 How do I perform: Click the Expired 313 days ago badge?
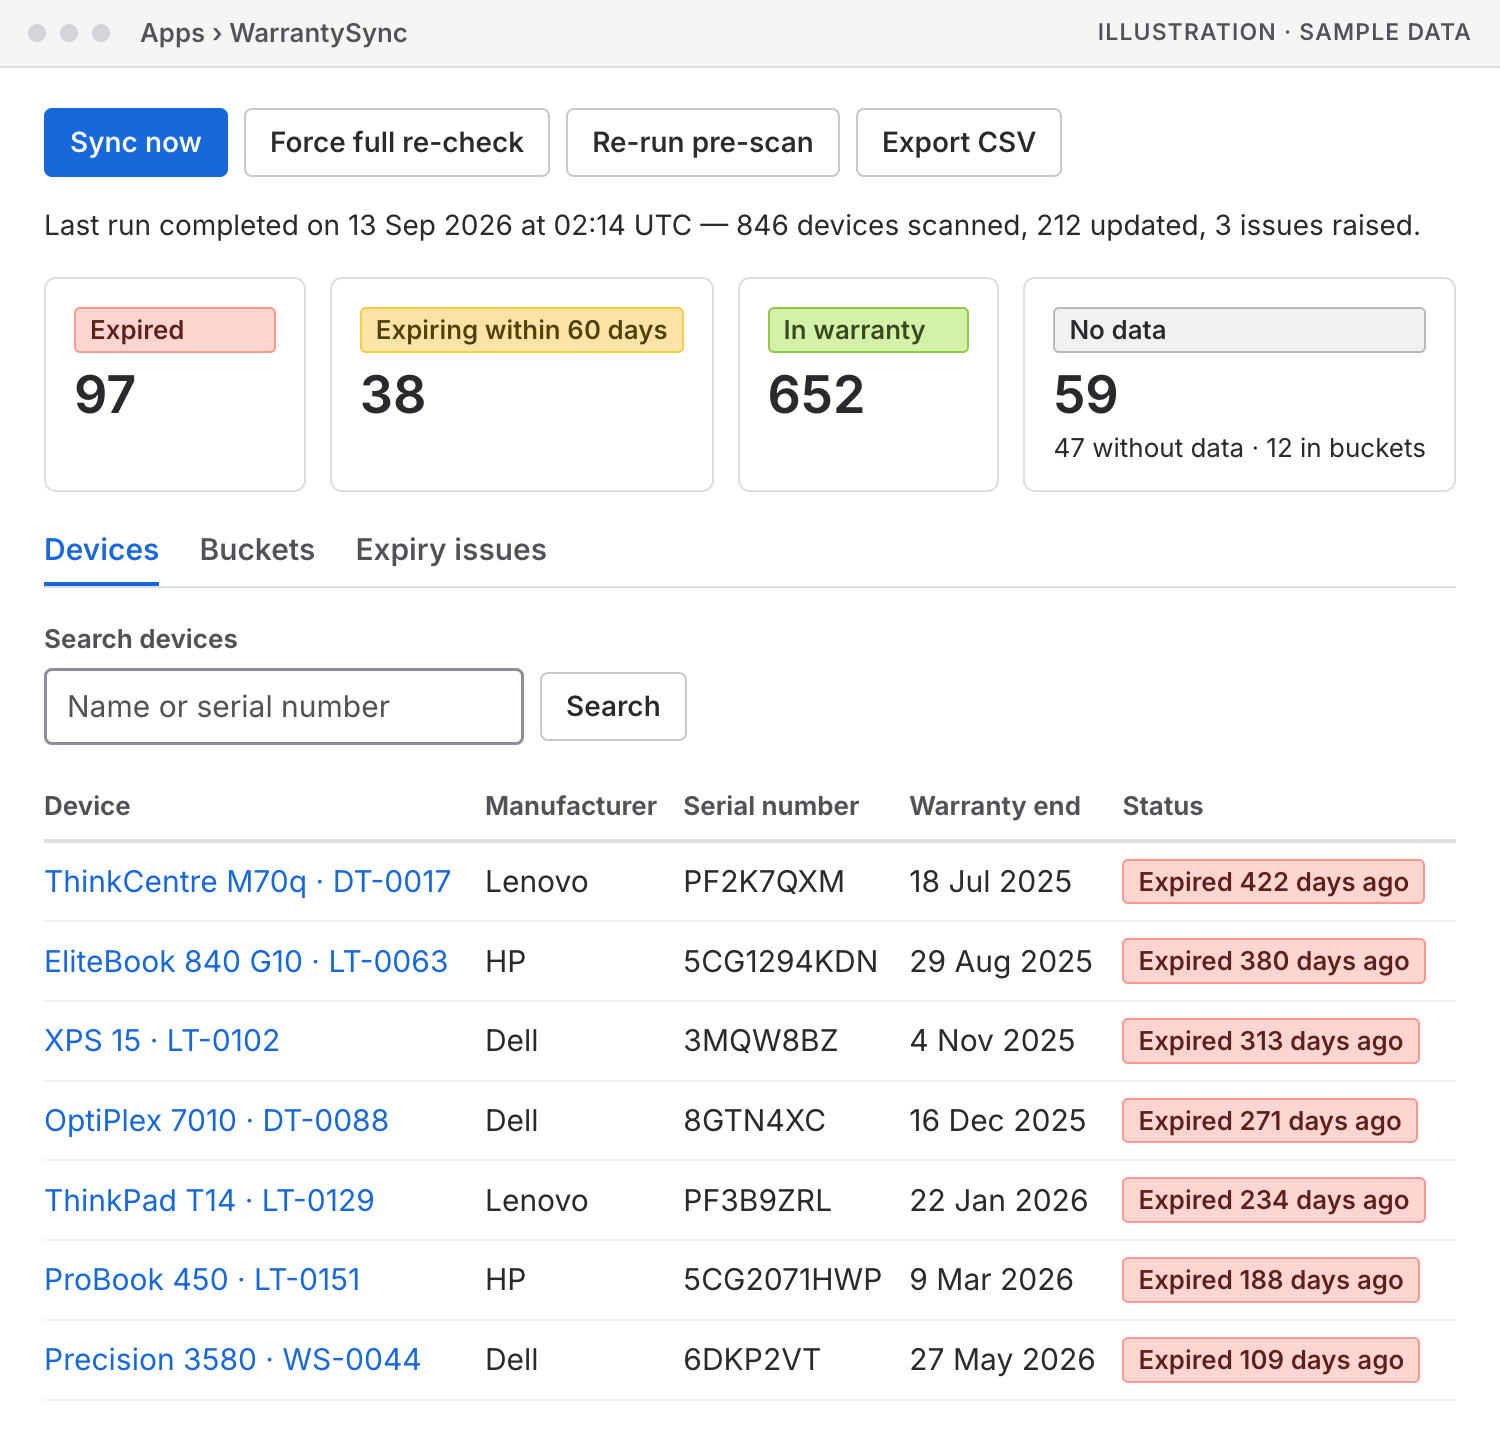tap(1271, 1041)
